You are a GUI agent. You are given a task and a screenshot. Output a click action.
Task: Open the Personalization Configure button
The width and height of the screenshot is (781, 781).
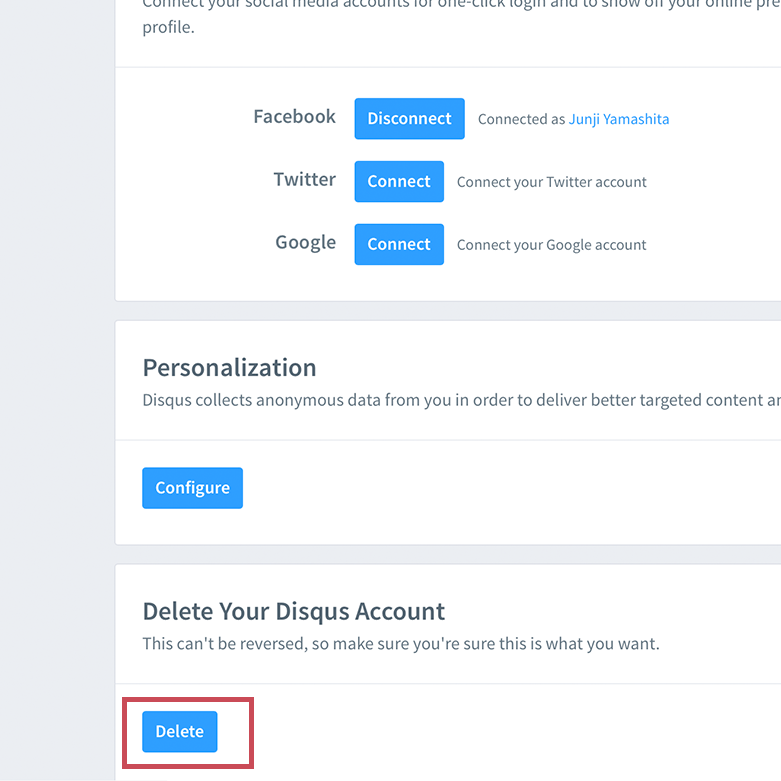(192, 488)
